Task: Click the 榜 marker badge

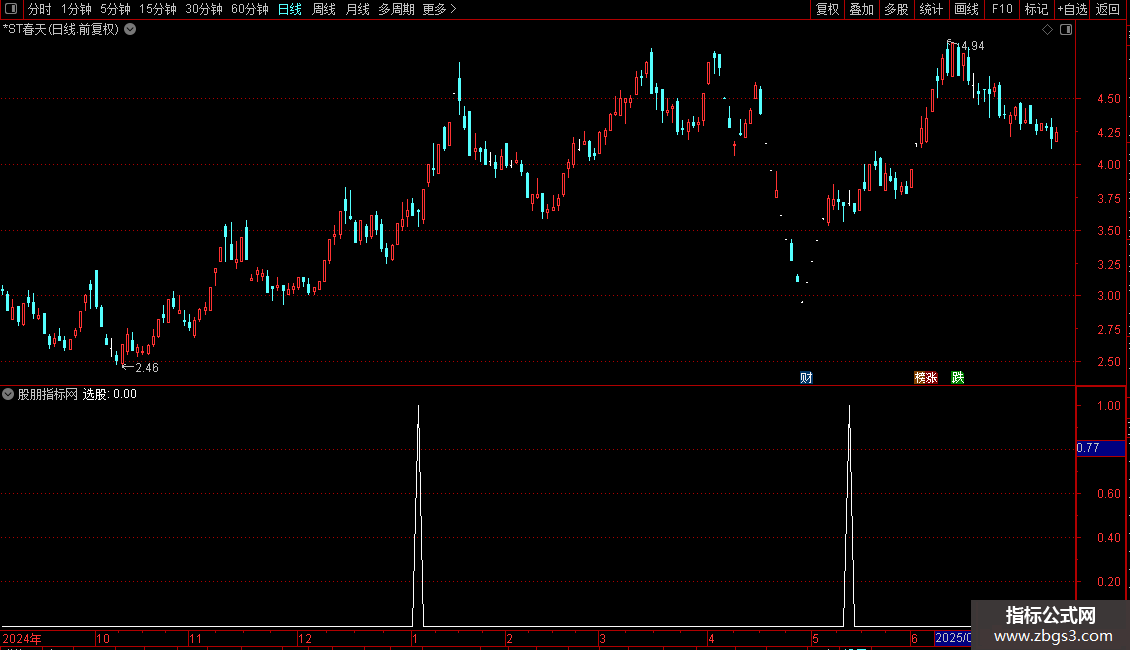Action: coord(920,378)
